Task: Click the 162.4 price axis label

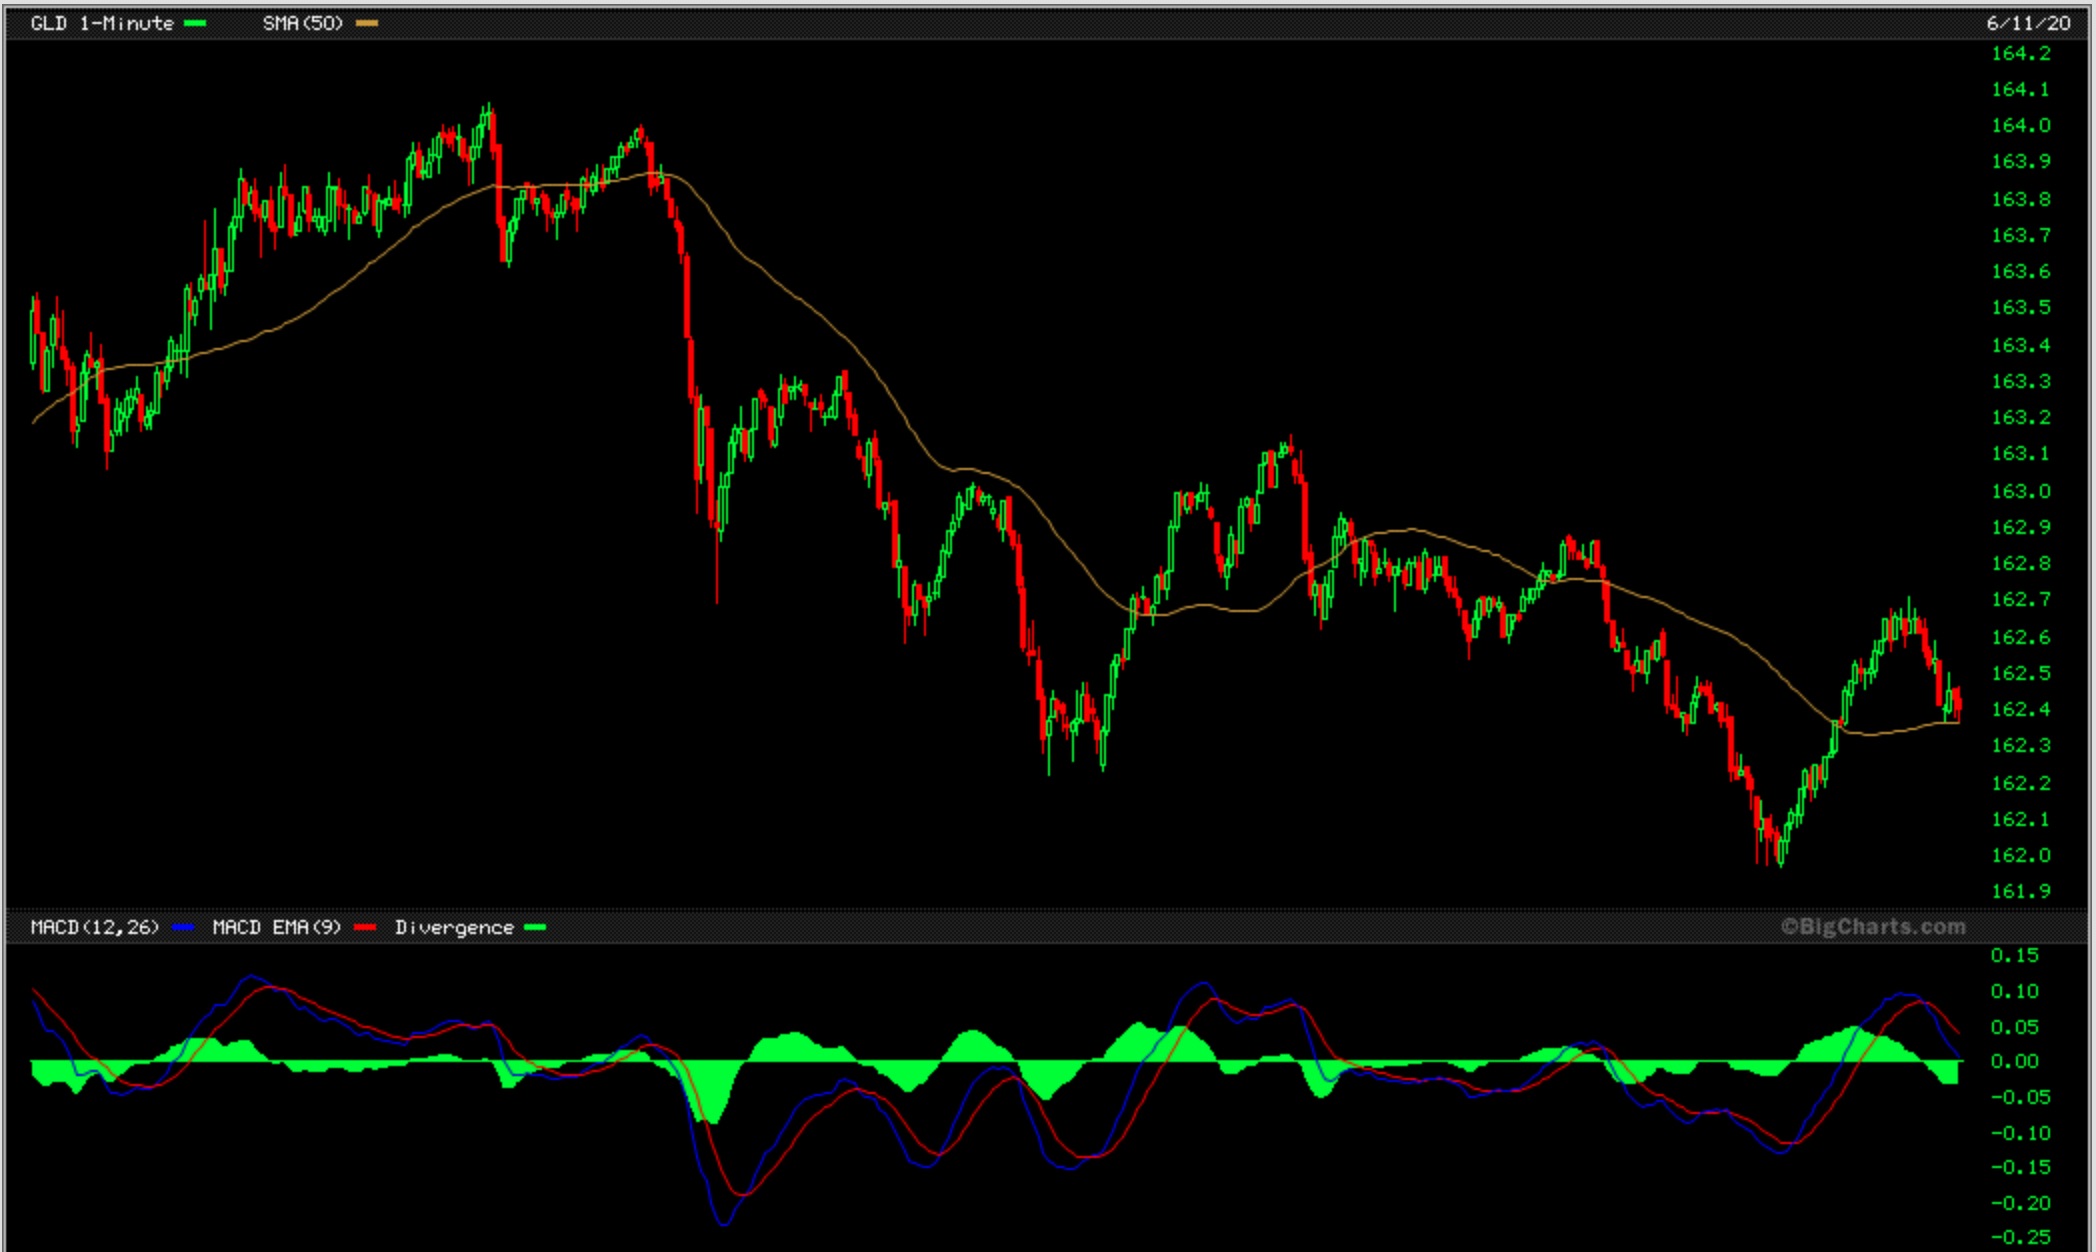Action: point(2020,709)
